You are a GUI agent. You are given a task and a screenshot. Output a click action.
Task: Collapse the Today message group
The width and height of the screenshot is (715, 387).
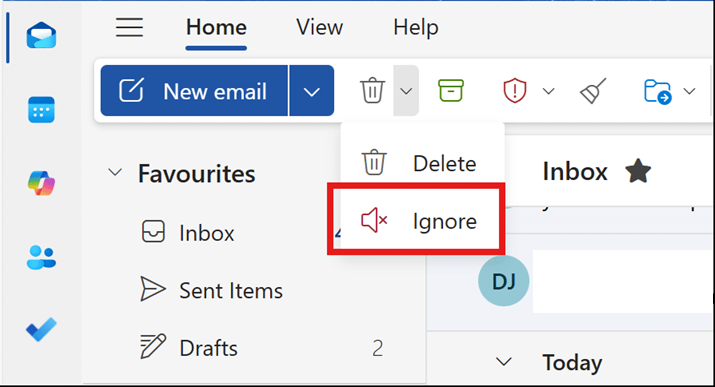coord(503,362)
